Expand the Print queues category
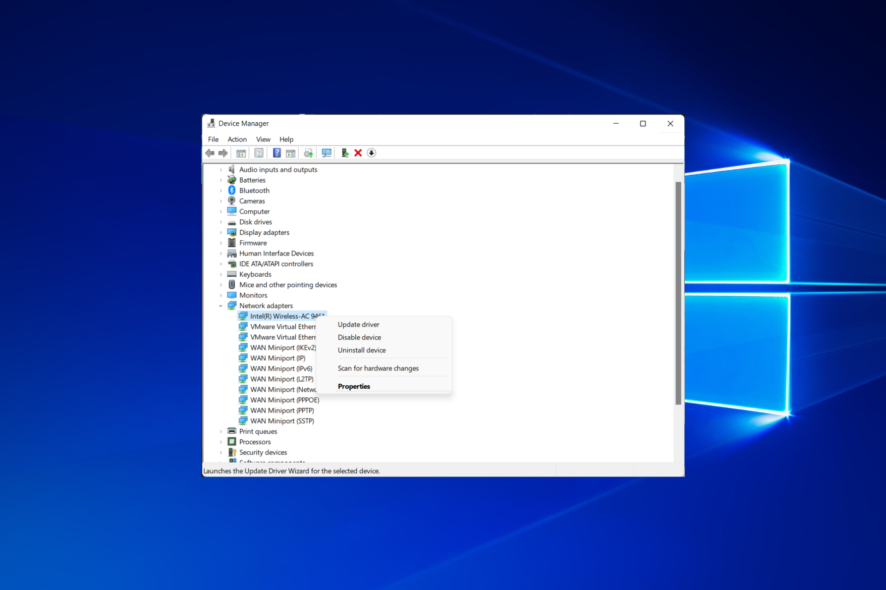 pyautogui.click(x=221, y=431)
